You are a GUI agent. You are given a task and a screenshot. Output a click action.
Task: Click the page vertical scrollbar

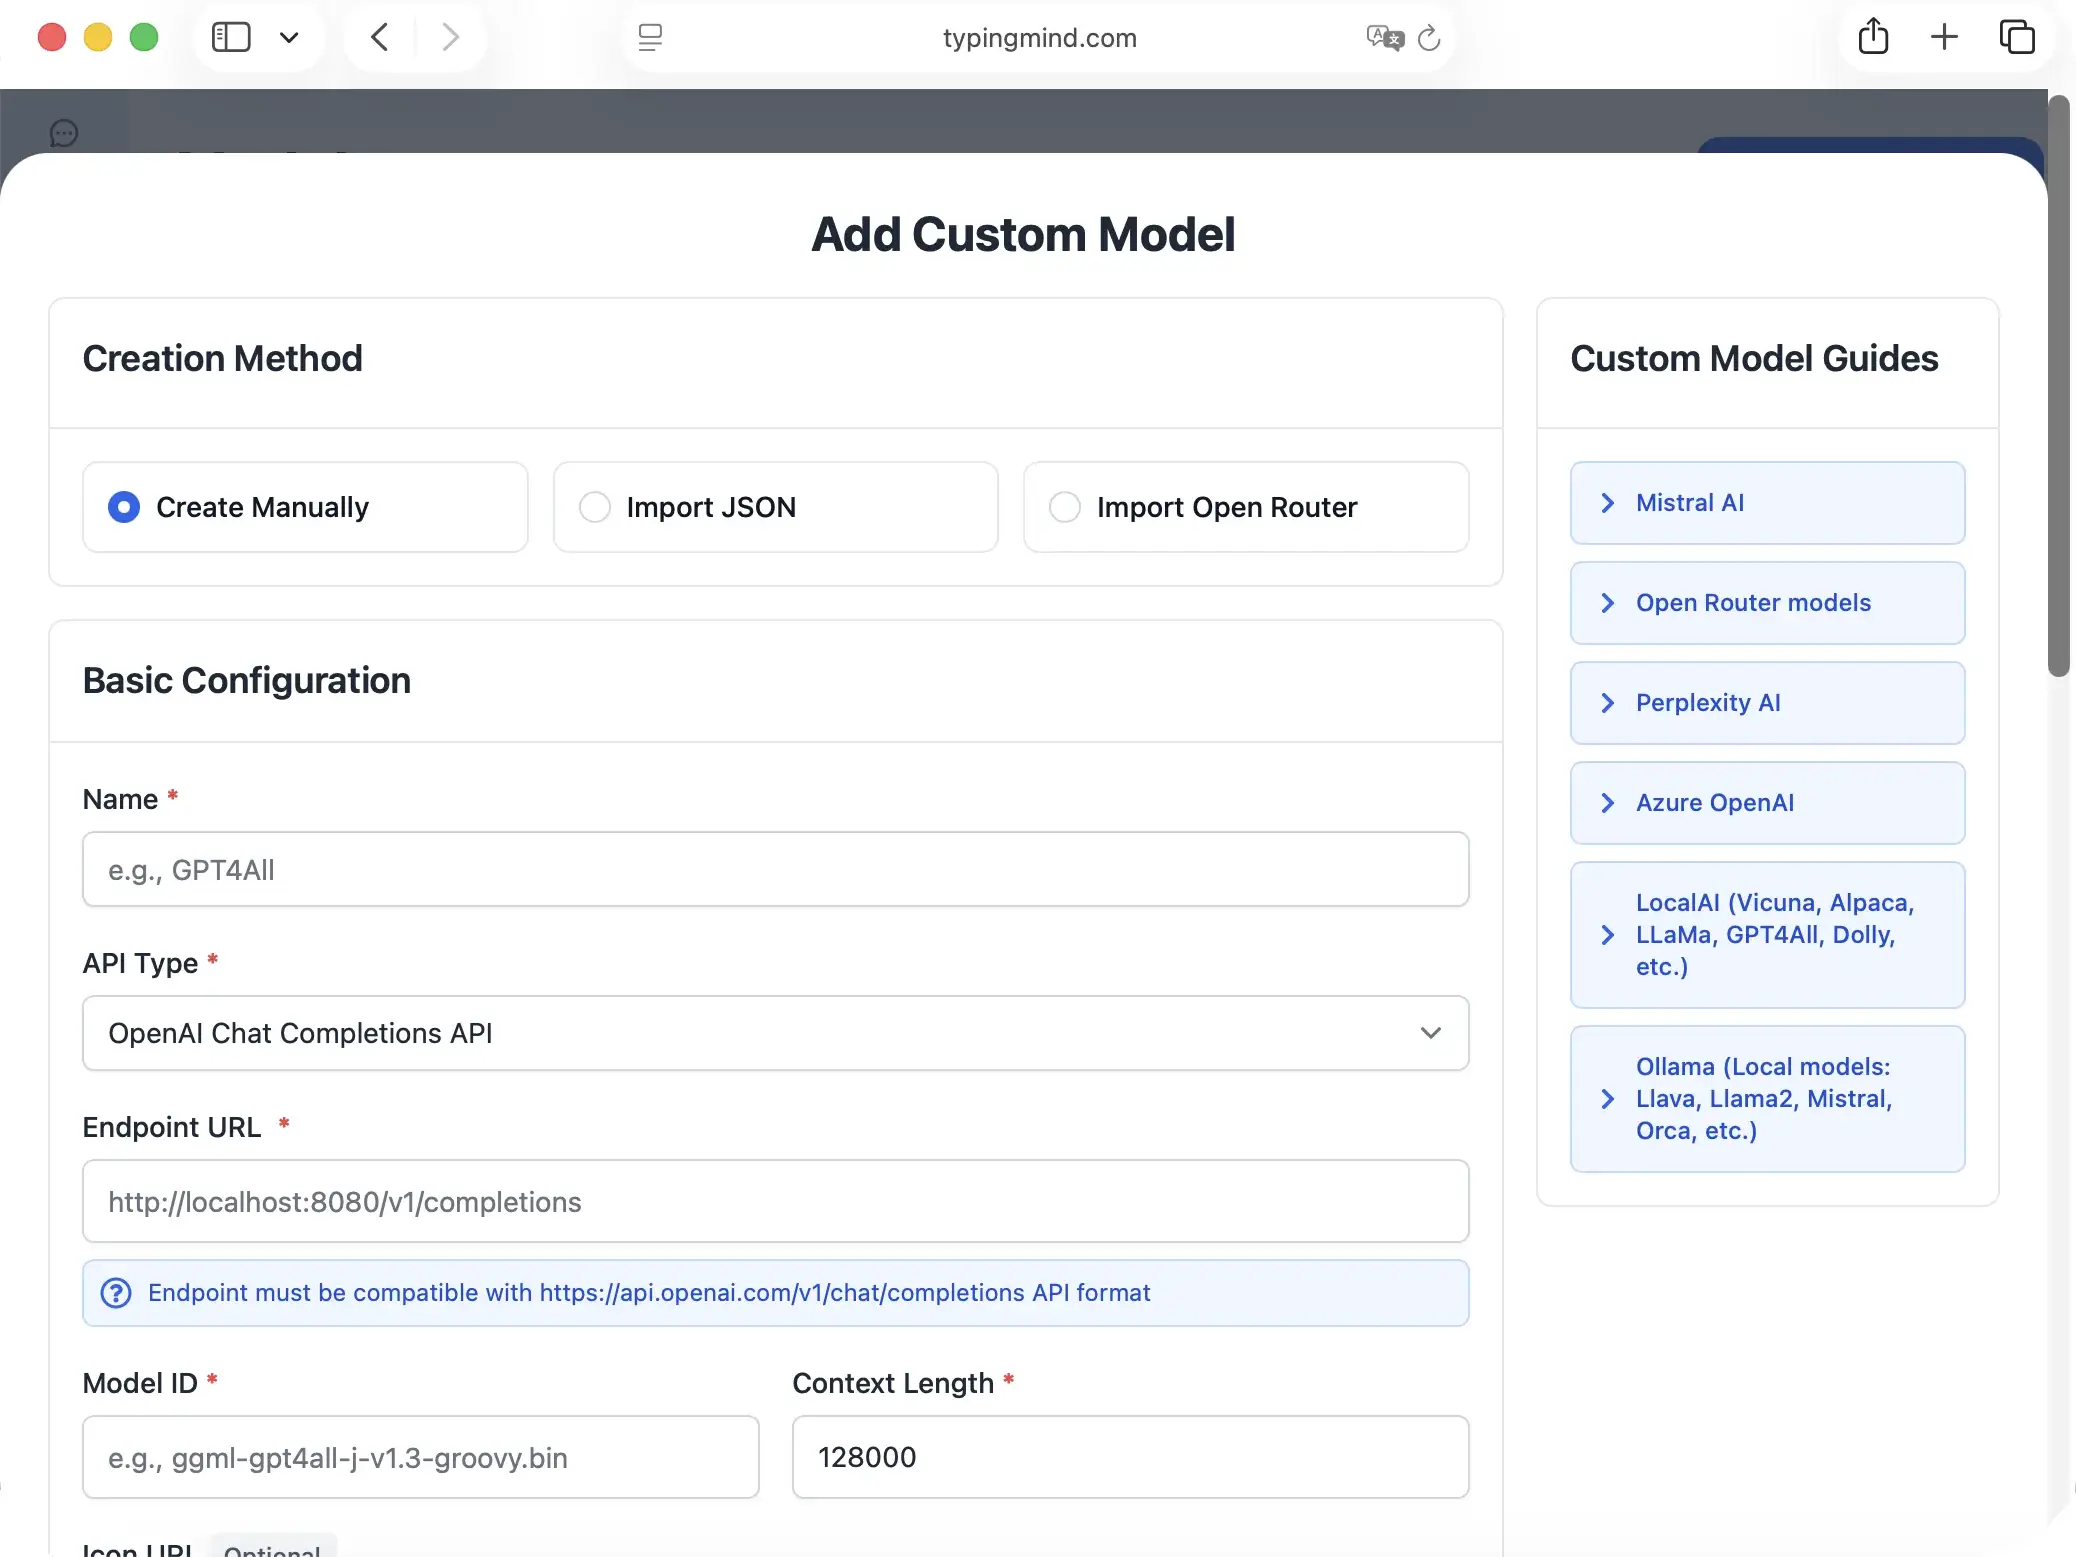click(2058, 385)
